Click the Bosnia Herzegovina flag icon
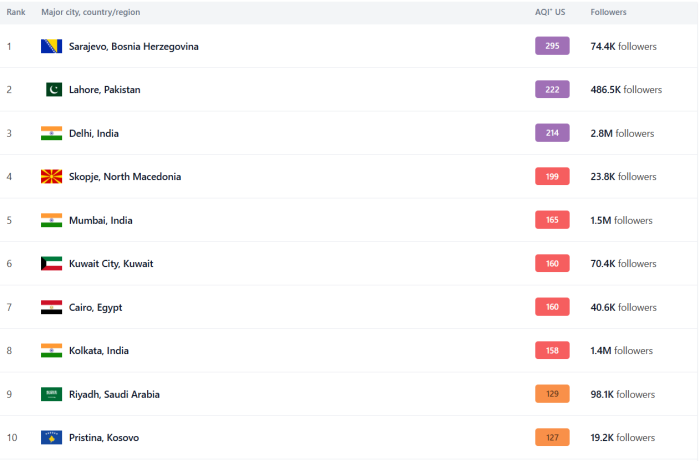 [x=51, y=46]
